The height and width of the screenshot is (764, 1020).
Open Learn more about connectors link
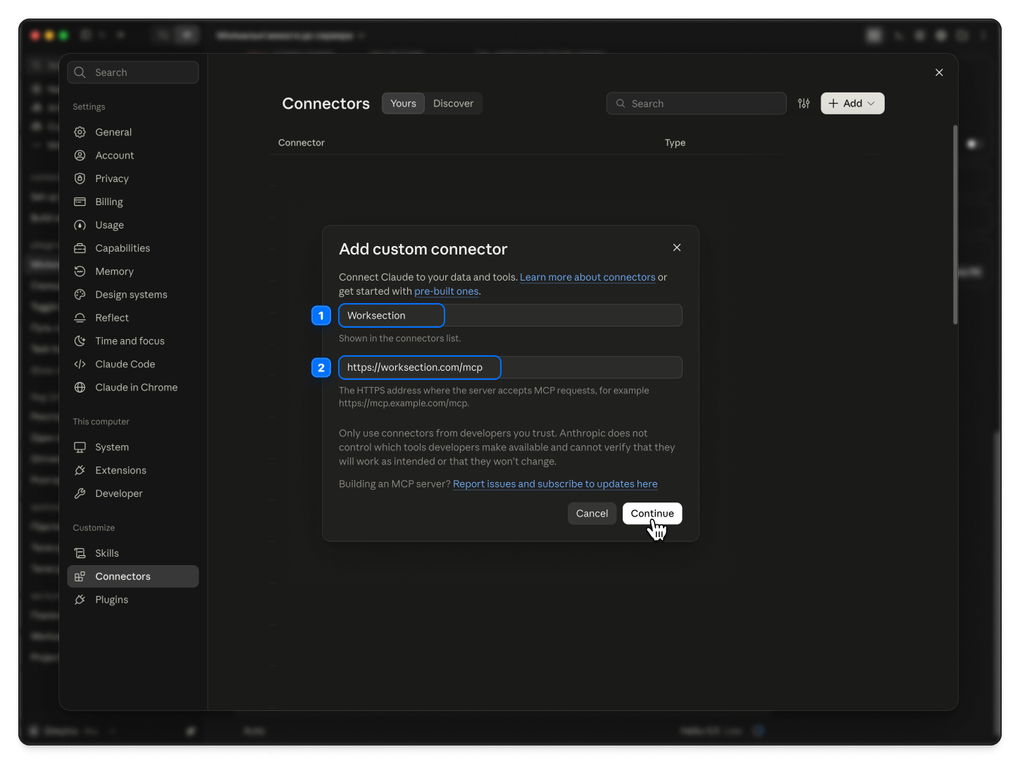(587, 277)
